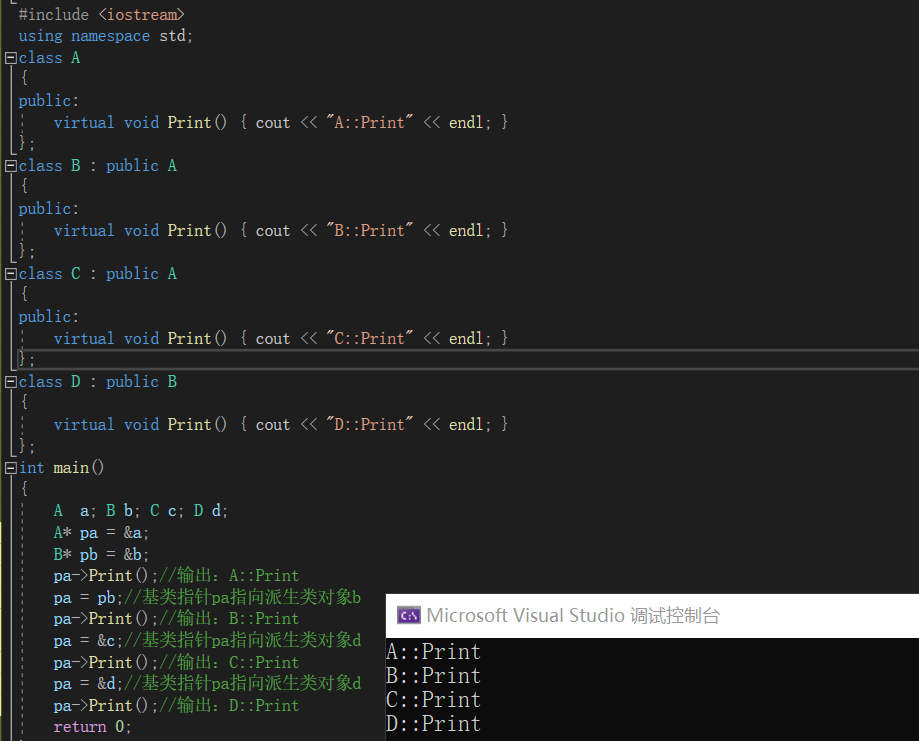Viewport: 919px width, 741px height.
Task: Collapse the class A code block
Action: pyautogui.click(x=11, y=58)
